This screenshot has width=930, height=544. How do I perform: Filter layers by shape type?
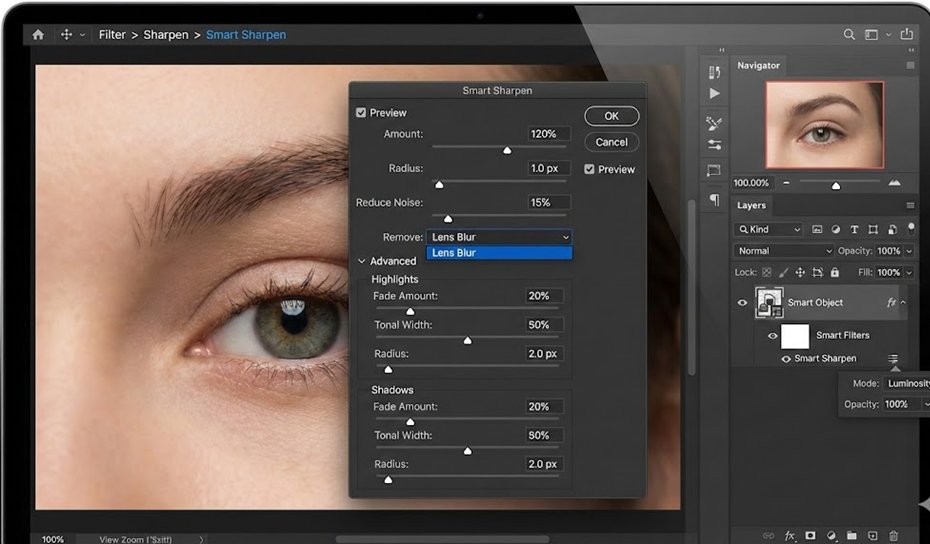tap(873, 230)
